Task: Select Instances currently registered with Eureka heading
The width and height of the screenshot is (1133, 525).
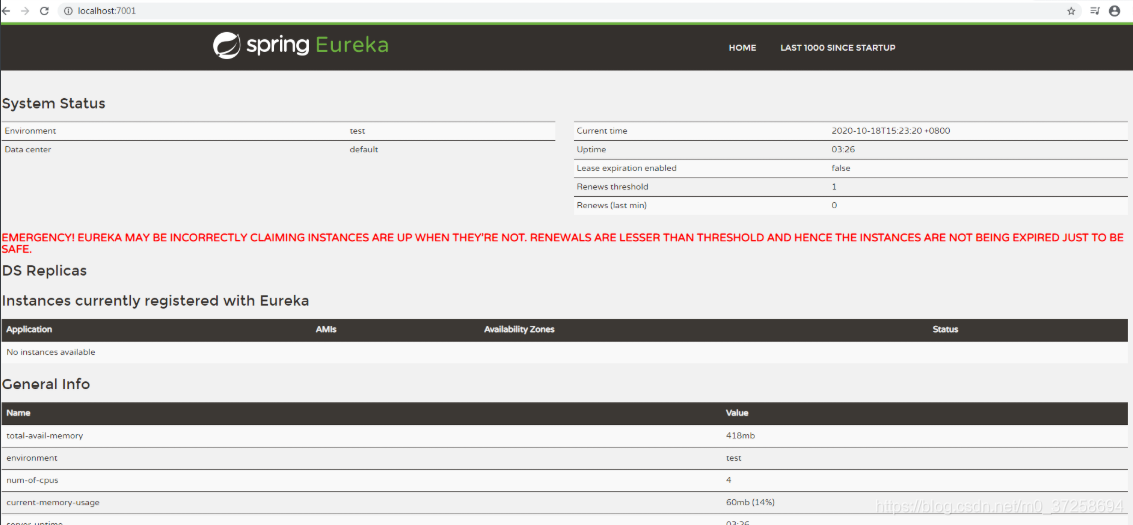Action: point(155,301)
